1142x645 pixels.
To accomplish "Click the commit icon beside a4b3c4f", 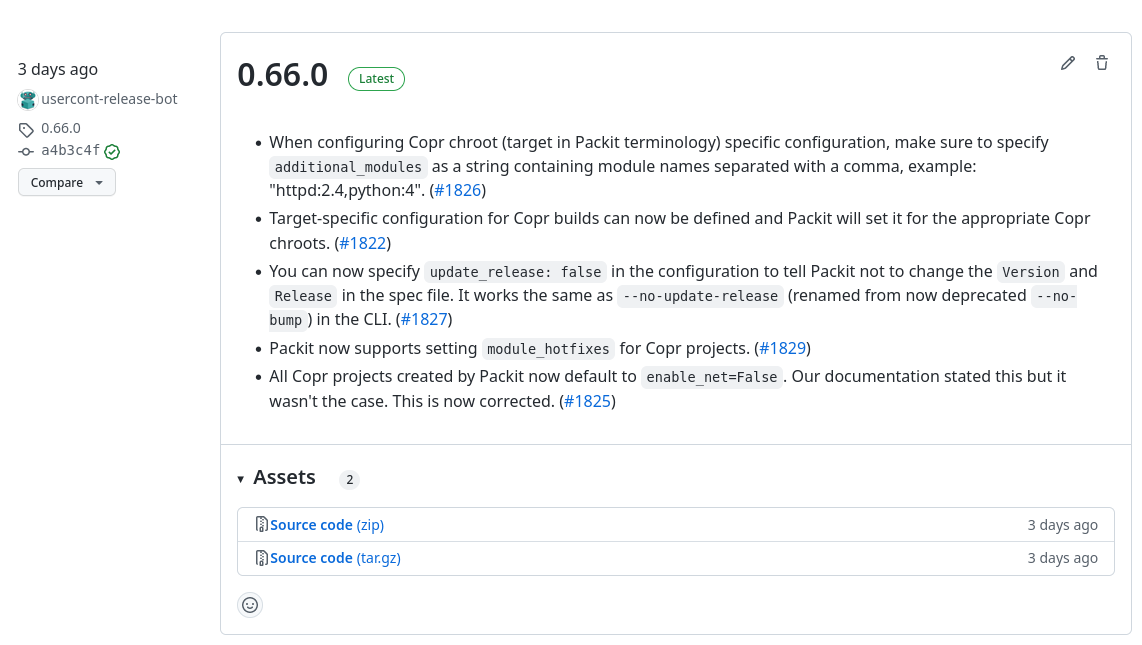I will [x=26, y=151].
